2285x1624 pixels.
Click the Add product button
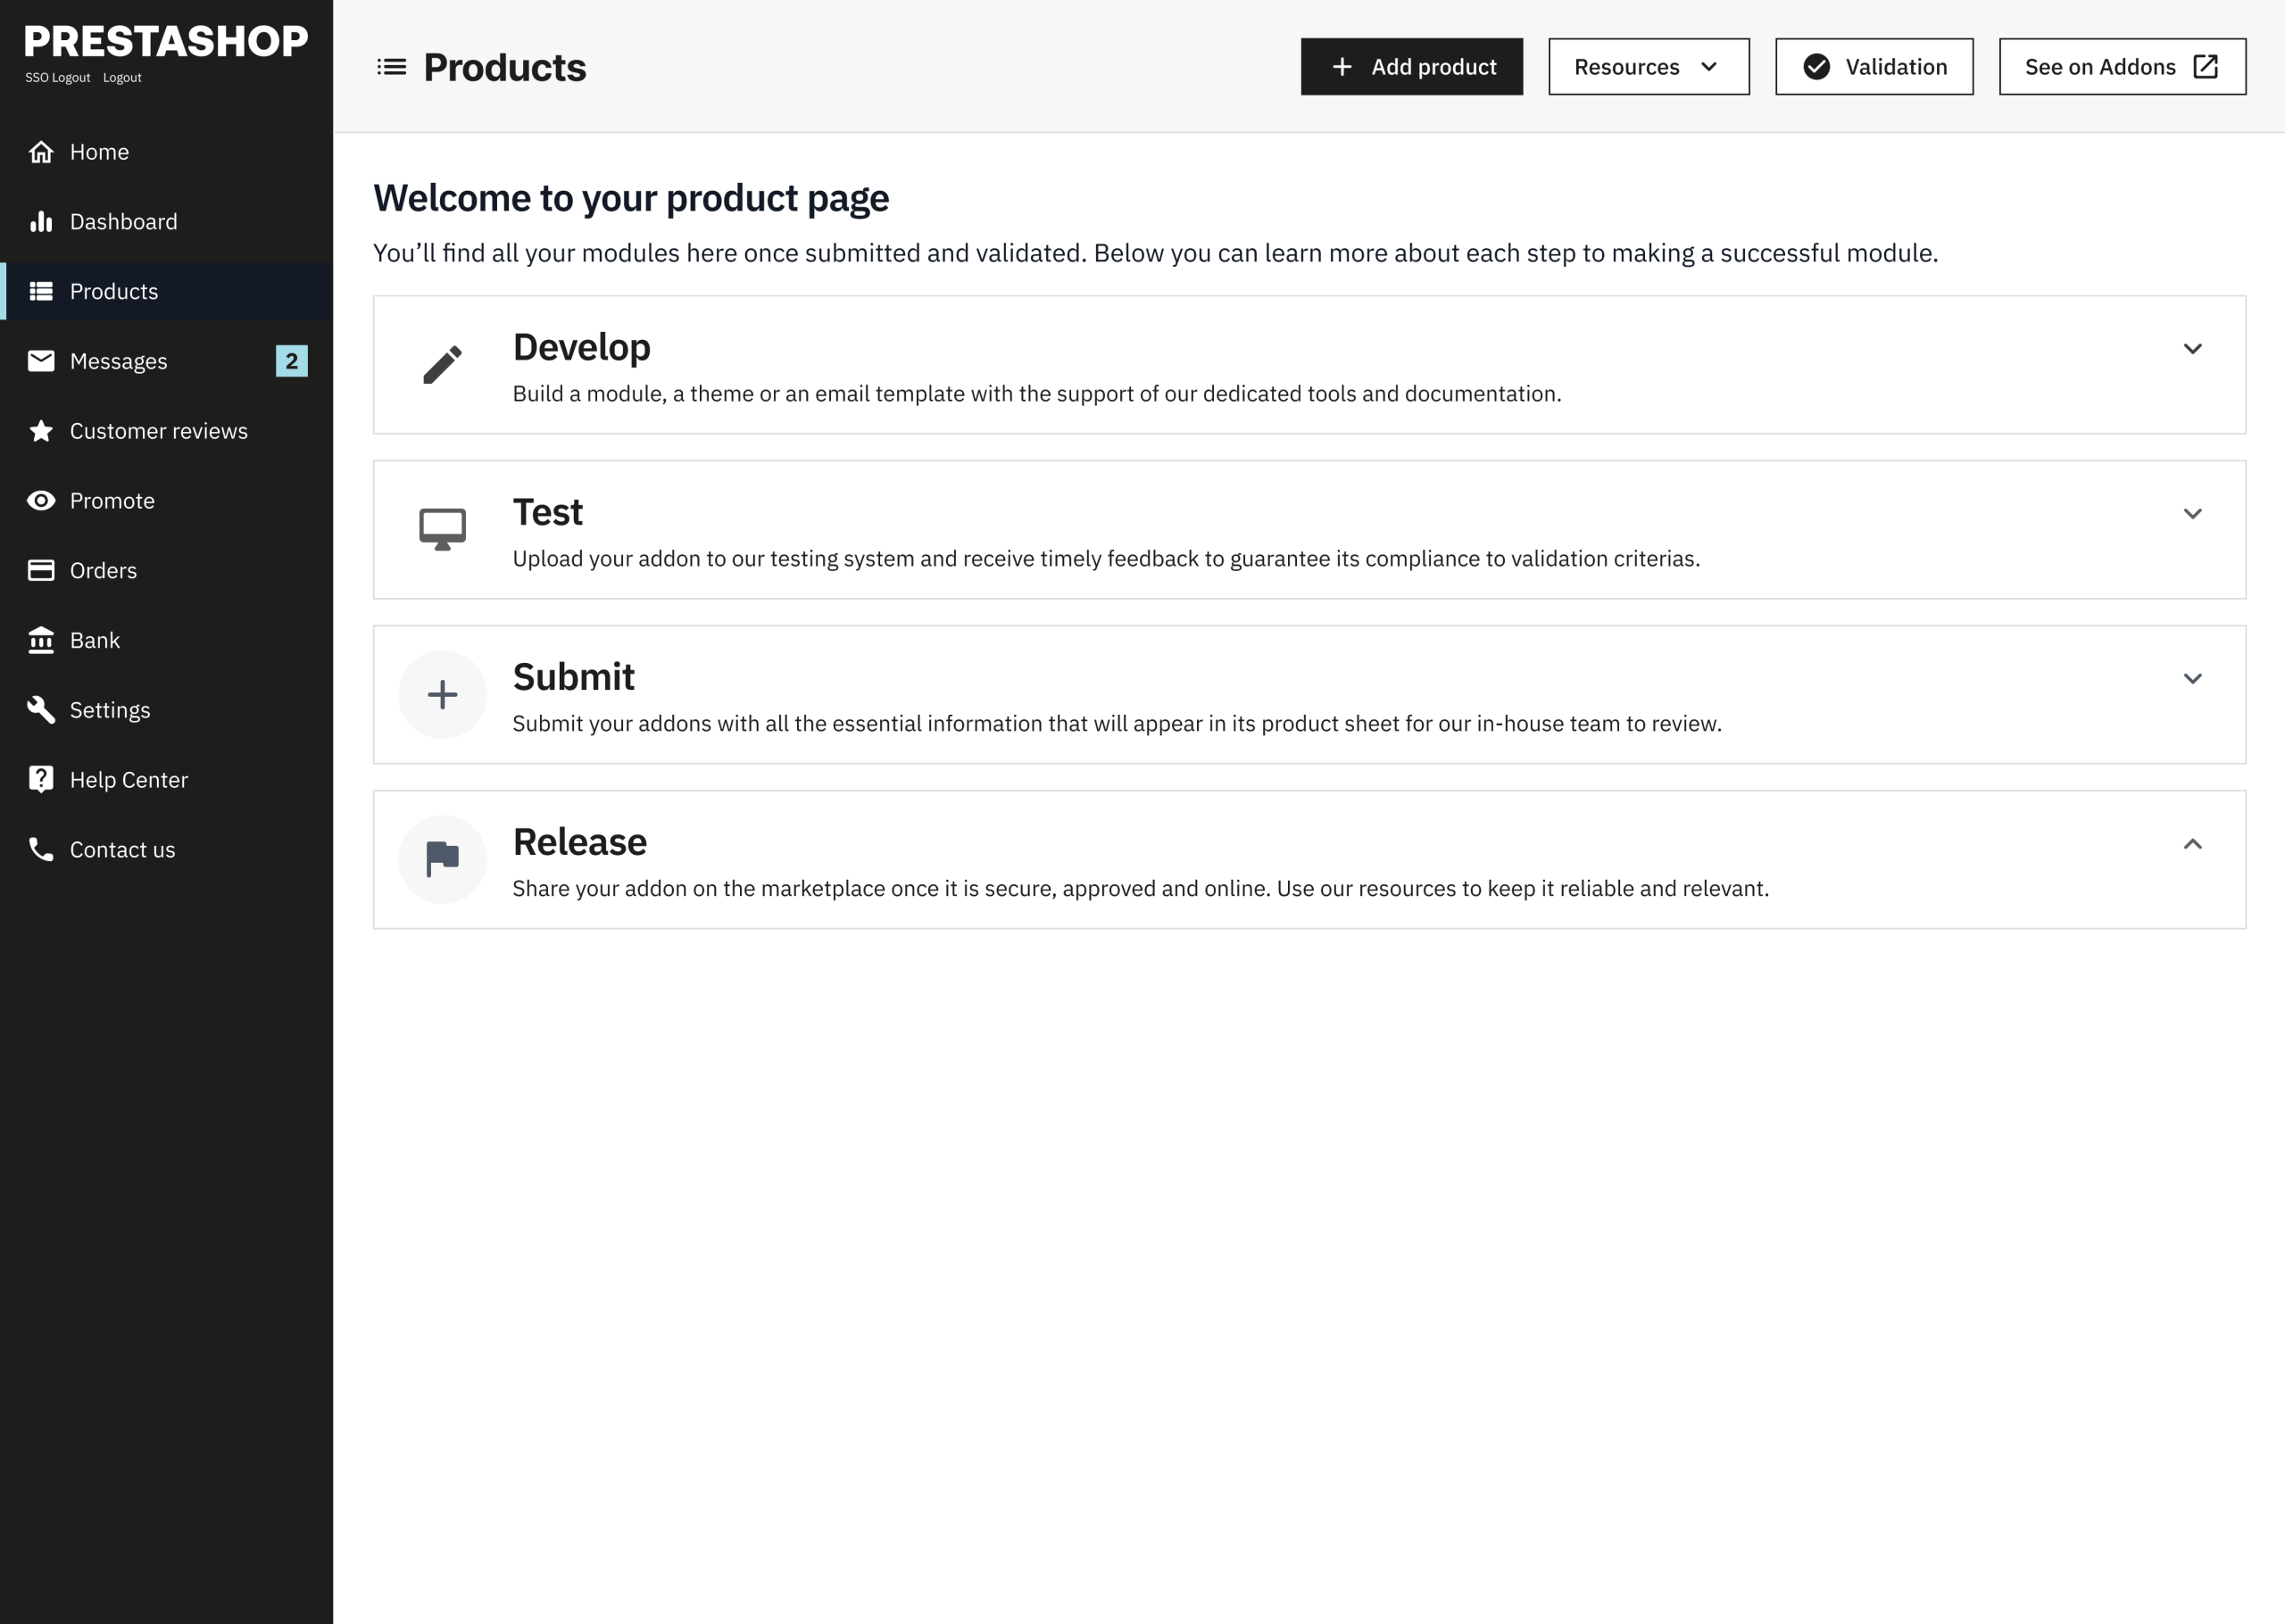[1411, 67]
